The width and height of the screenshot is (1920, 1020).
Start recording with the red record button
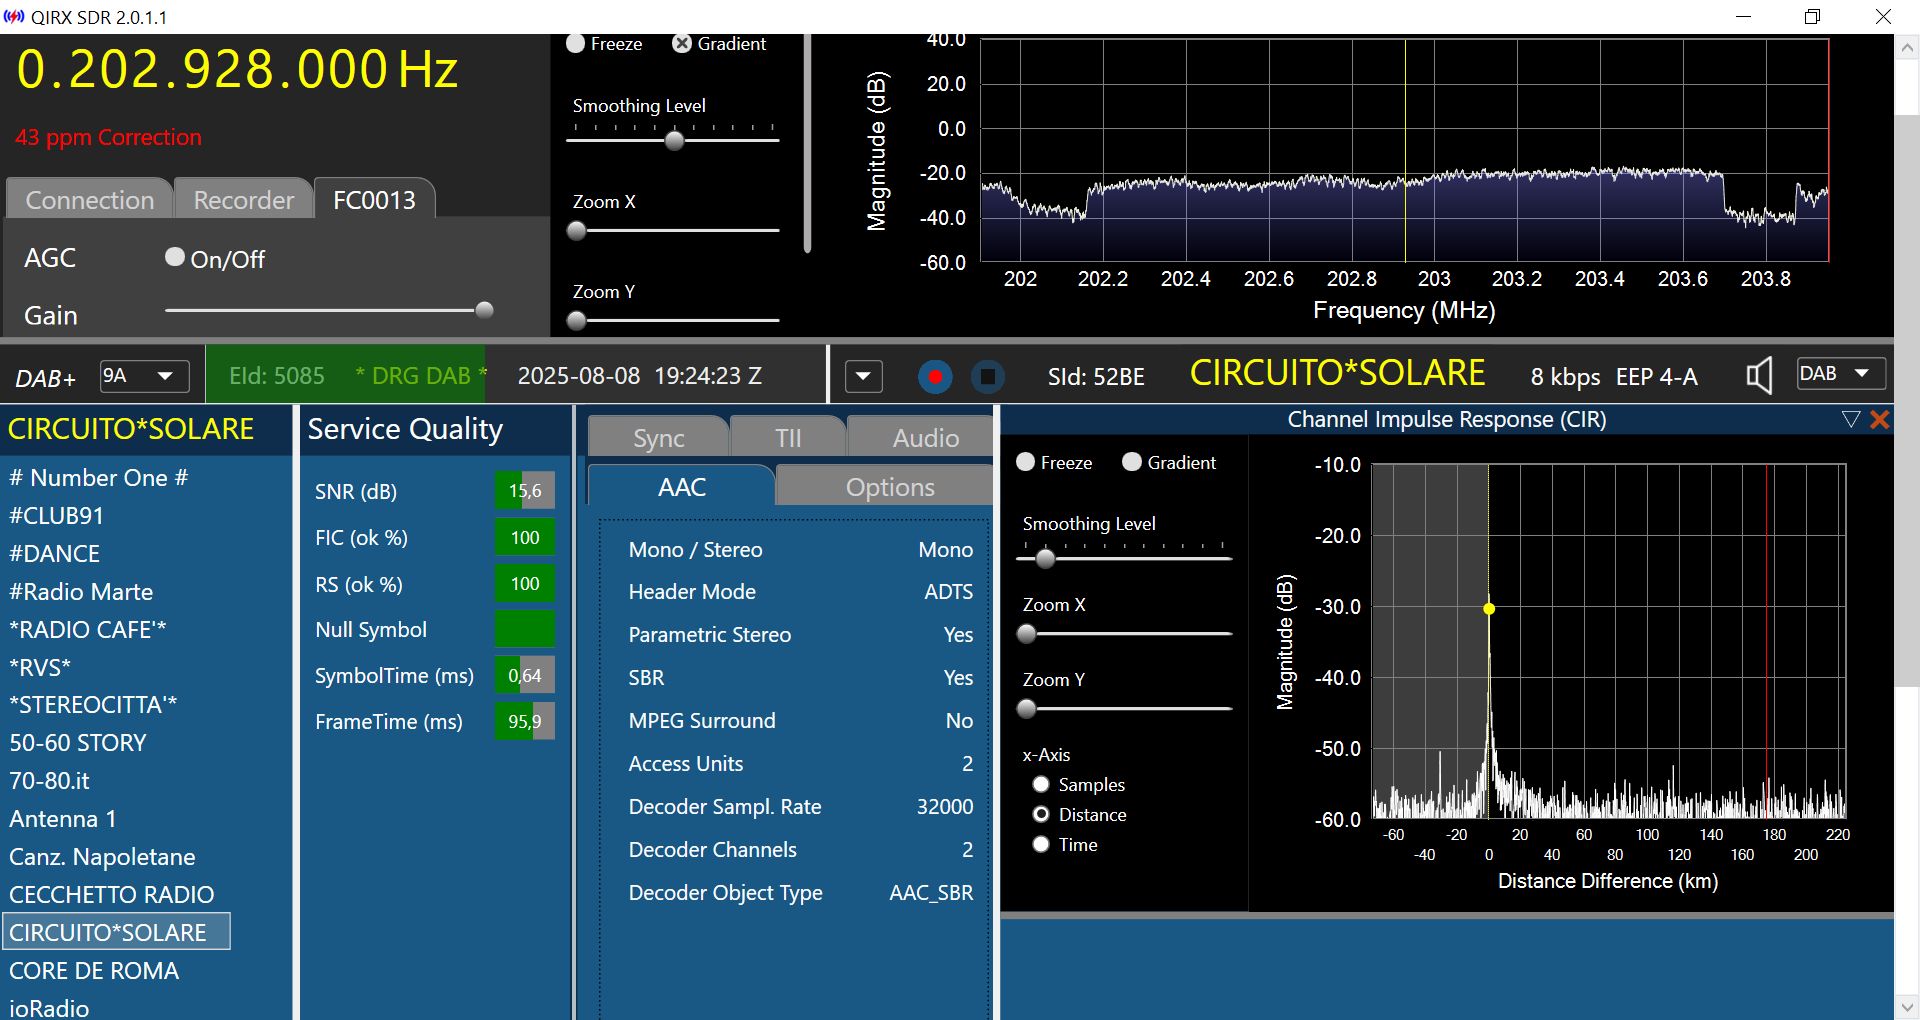coord(934,377)
